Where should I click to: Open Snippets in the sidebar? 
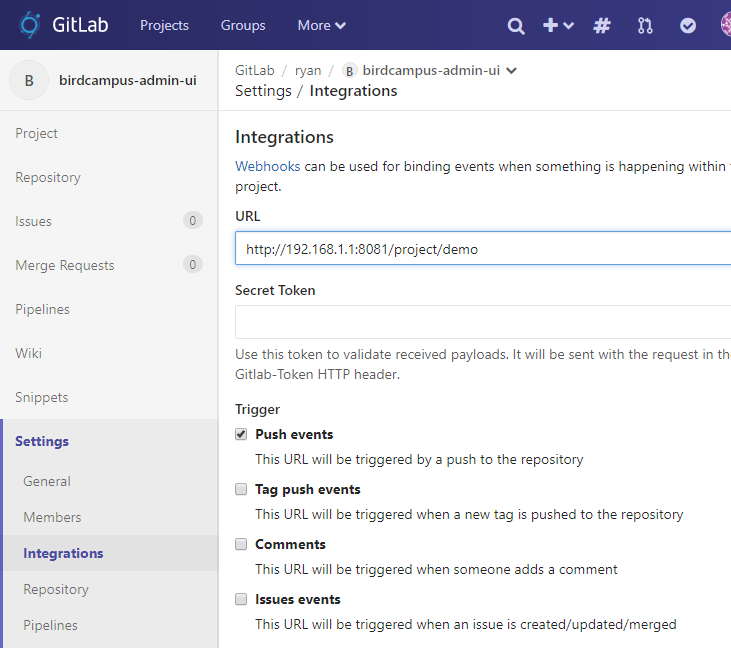pyautogui.click(x=41, y=397)
